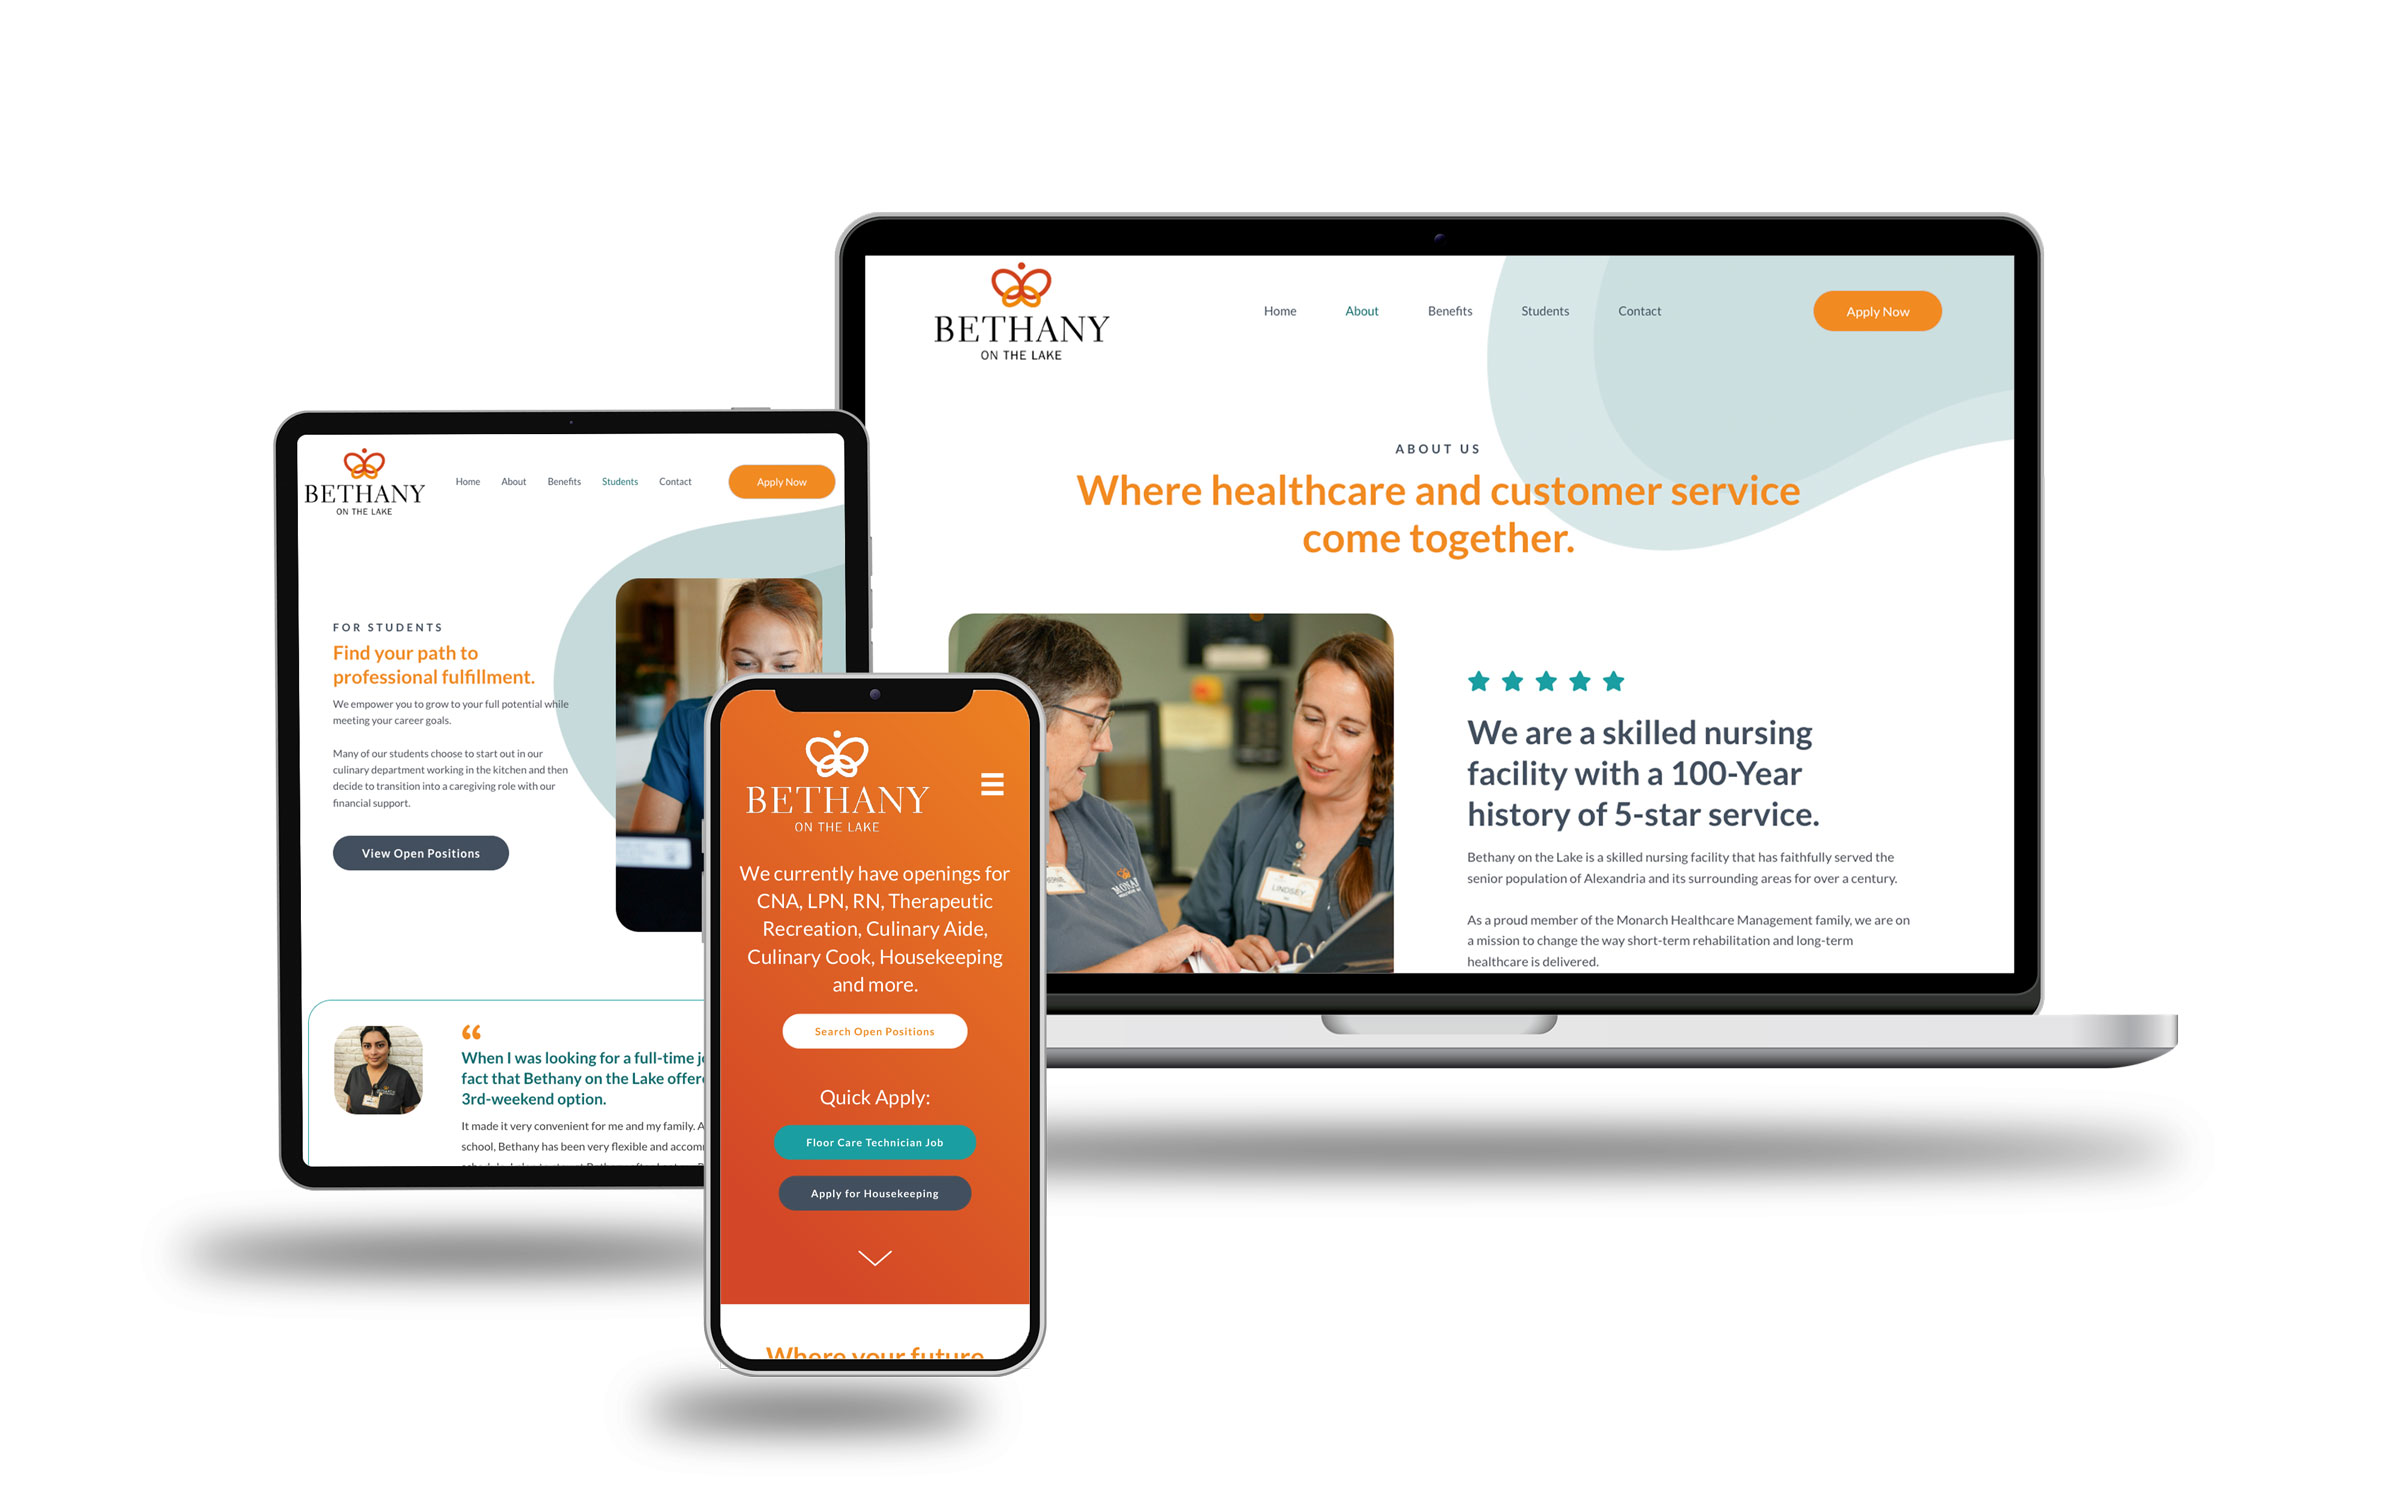Click the quotation mark icon in testimonial

tap(468, 1032)
